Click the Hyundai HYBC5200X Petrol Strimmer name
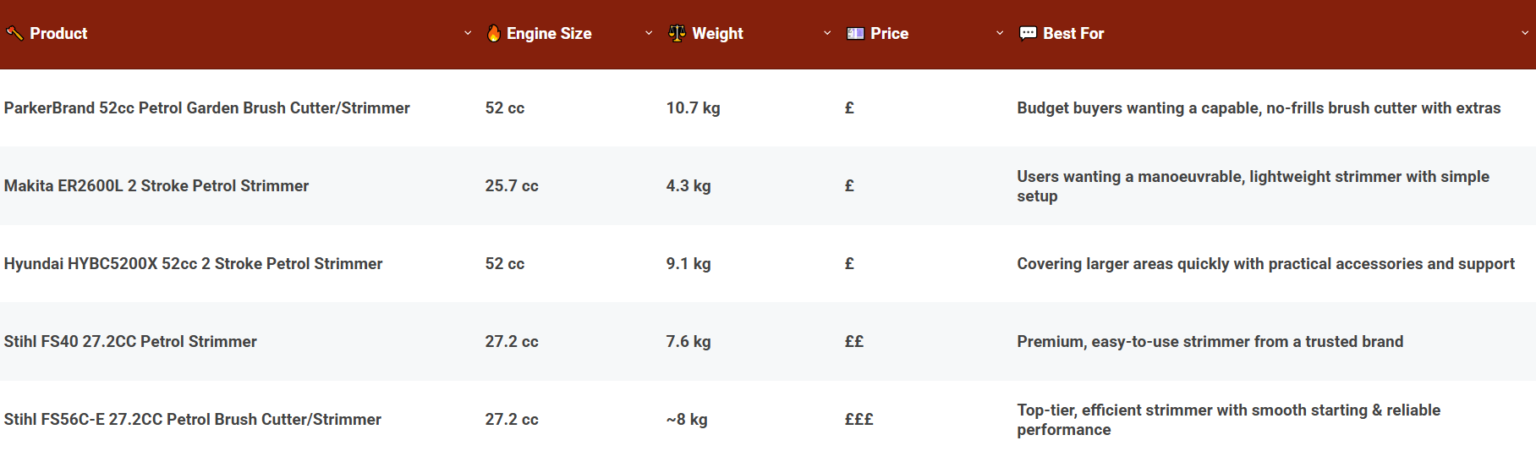The height and width of the screenshot is (457, 1536). click(193, 264)
